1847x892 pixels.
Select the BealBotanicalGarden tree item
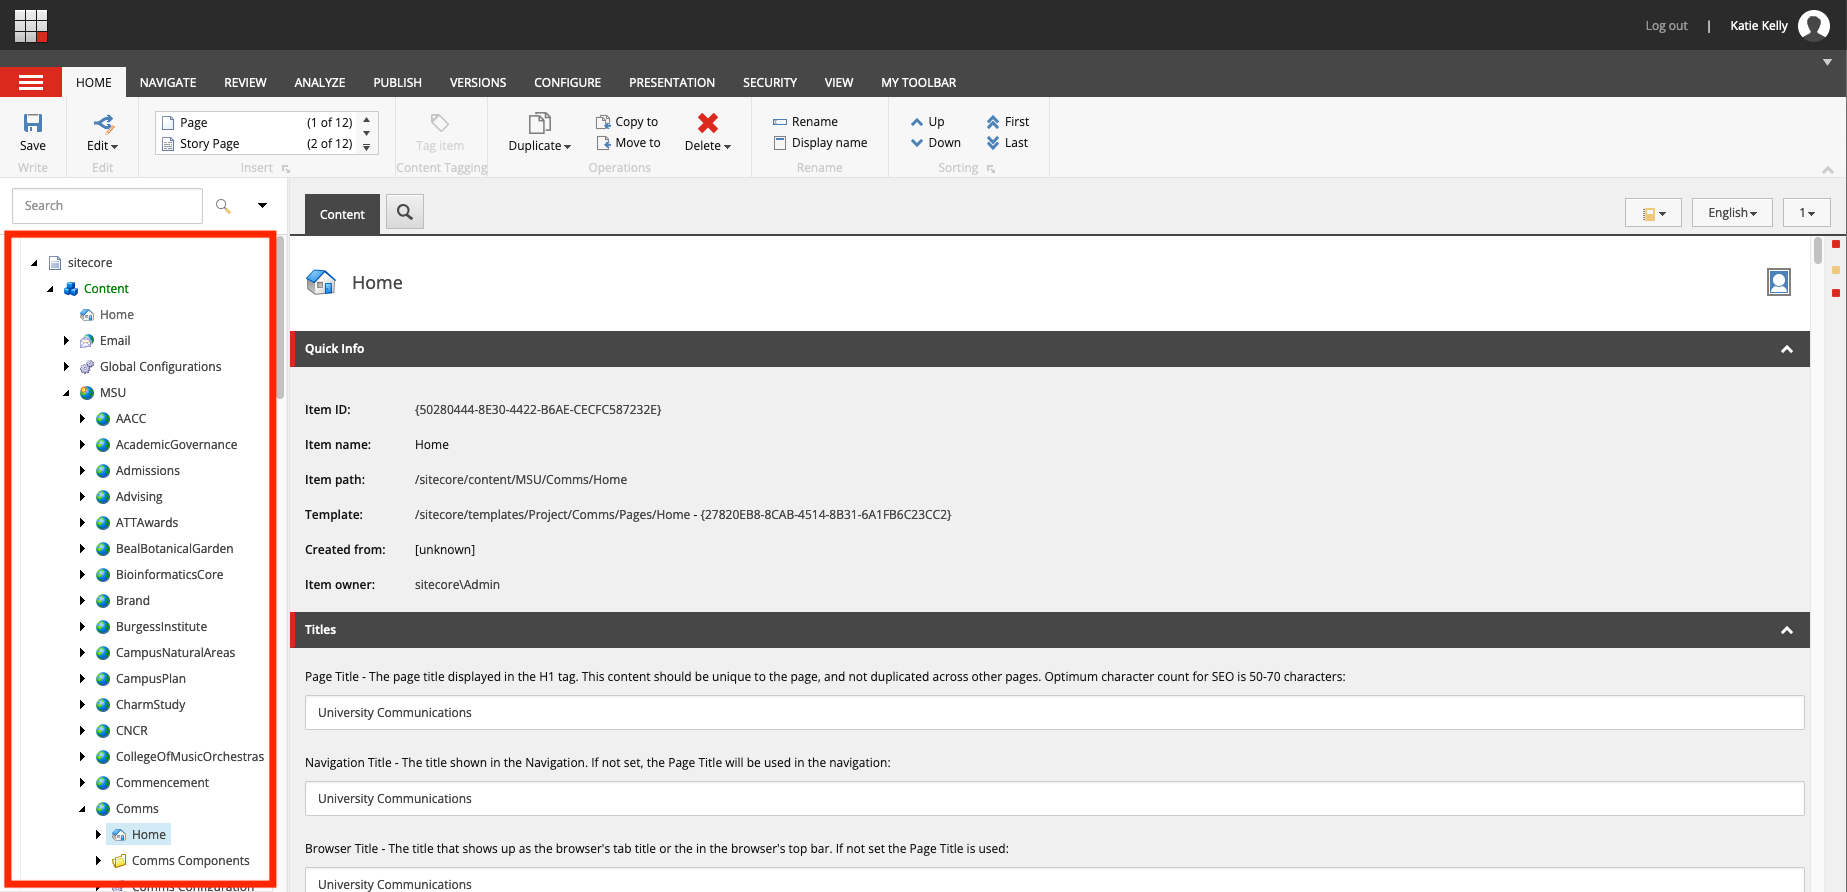174,549
